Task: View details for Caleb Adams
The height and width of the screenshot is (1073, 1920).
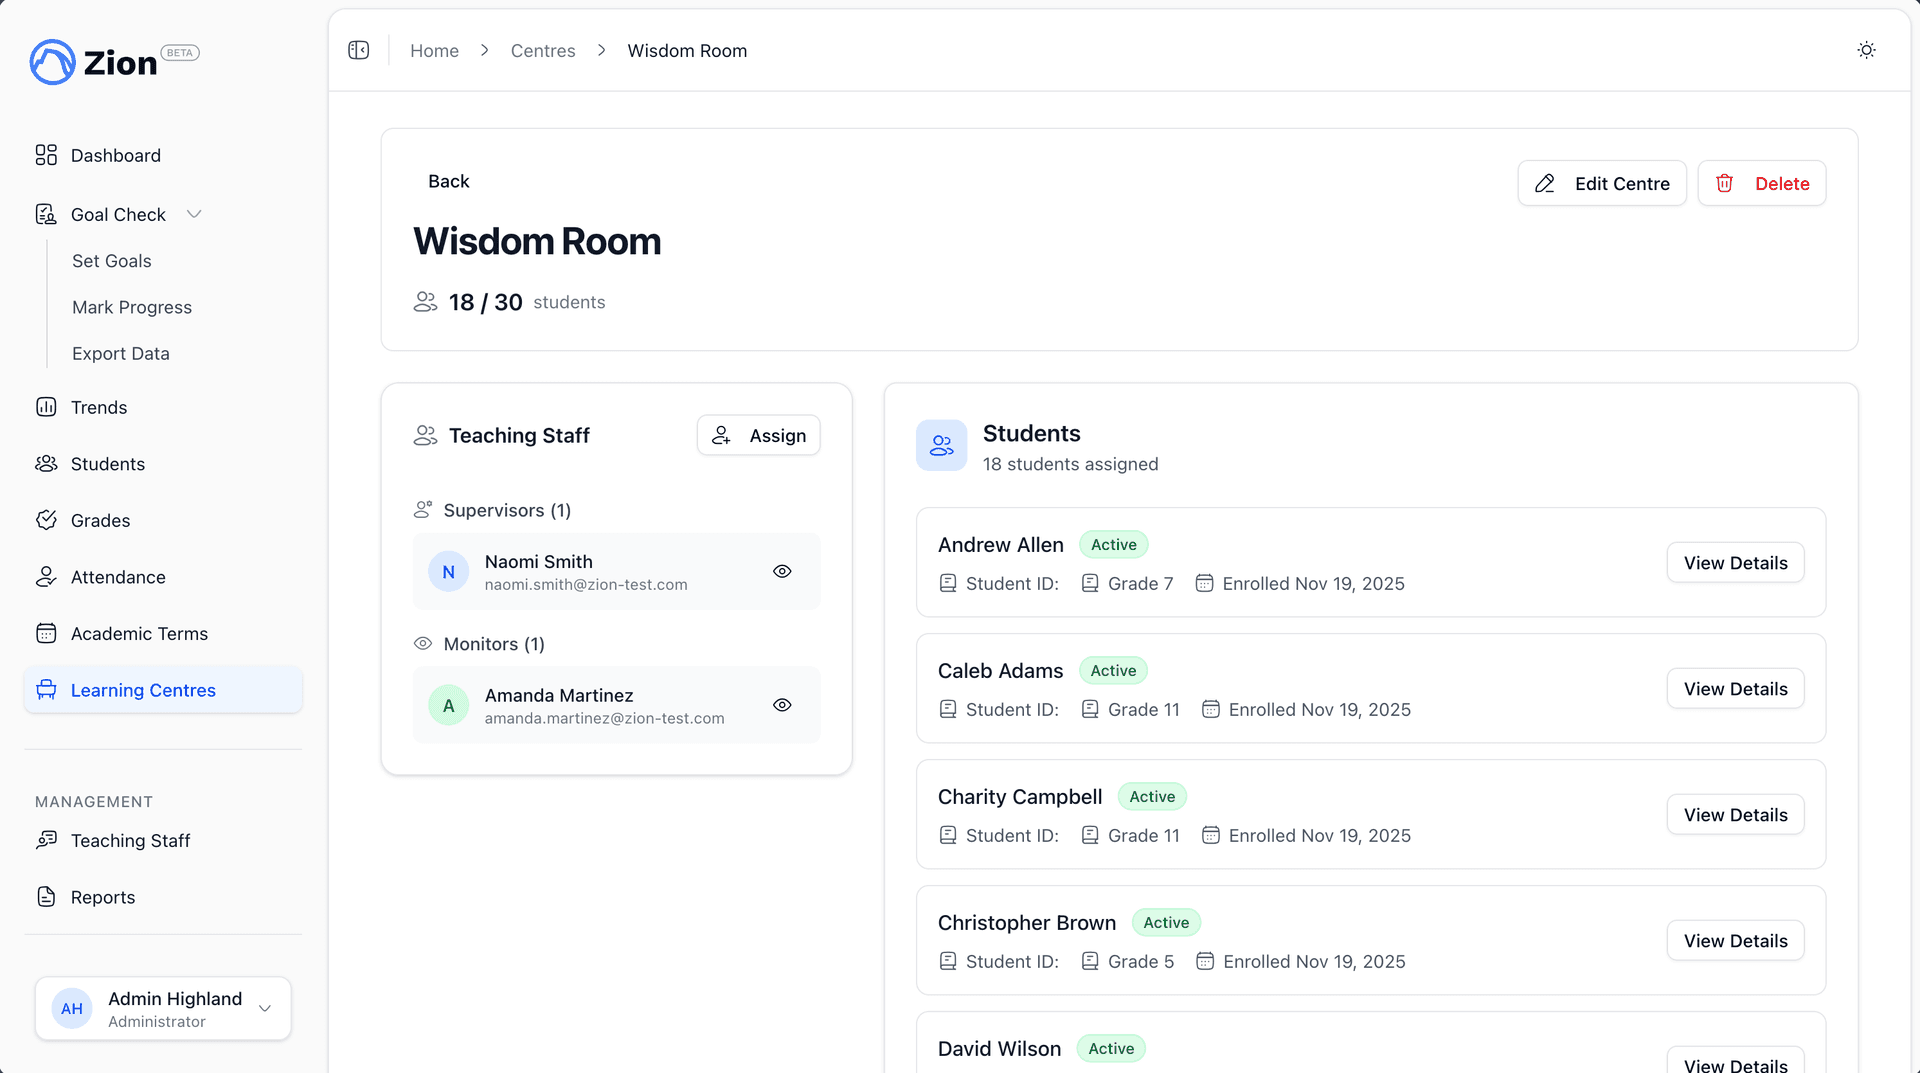Action: click(x=1735, y=688)
